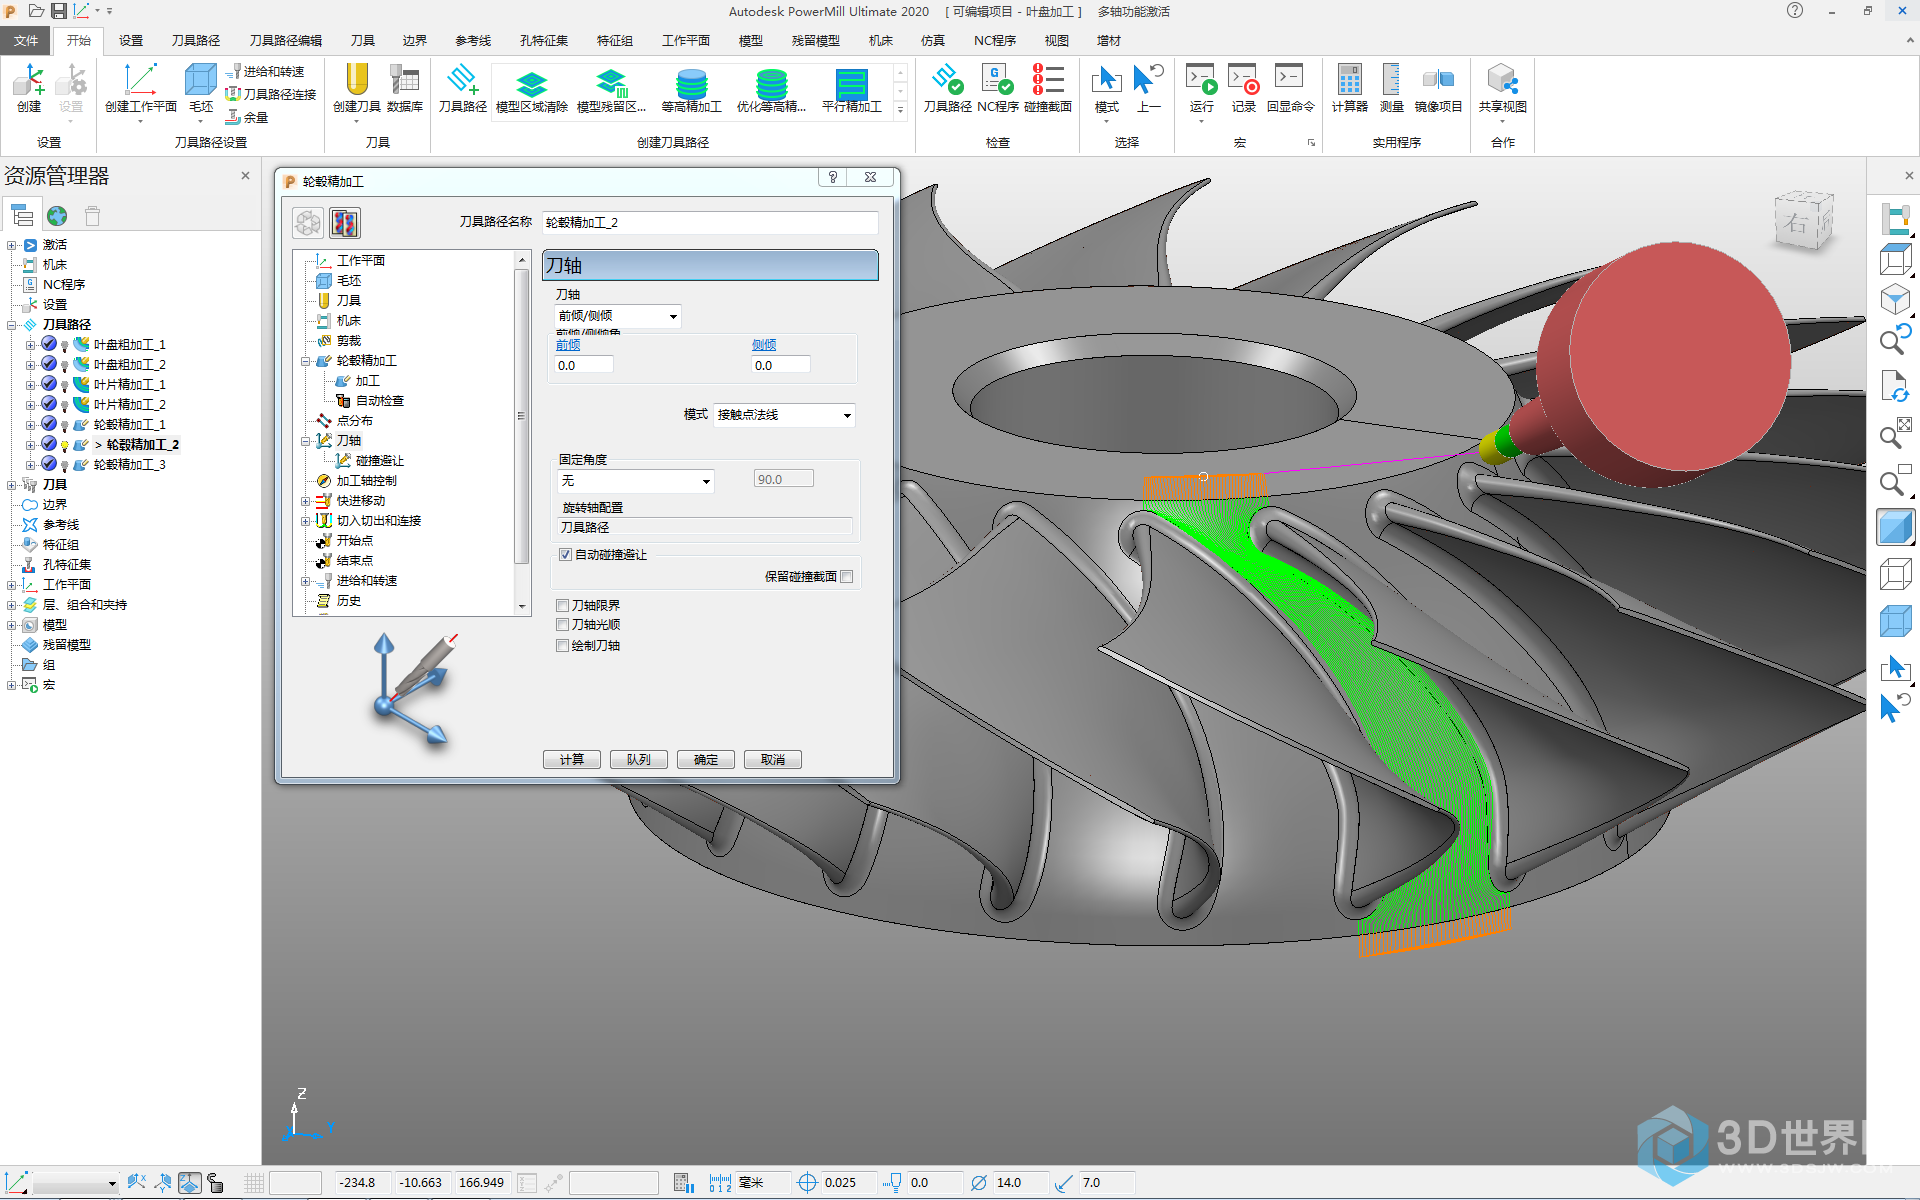Select 模型区域清除 strategy icon

coord(531,90)
